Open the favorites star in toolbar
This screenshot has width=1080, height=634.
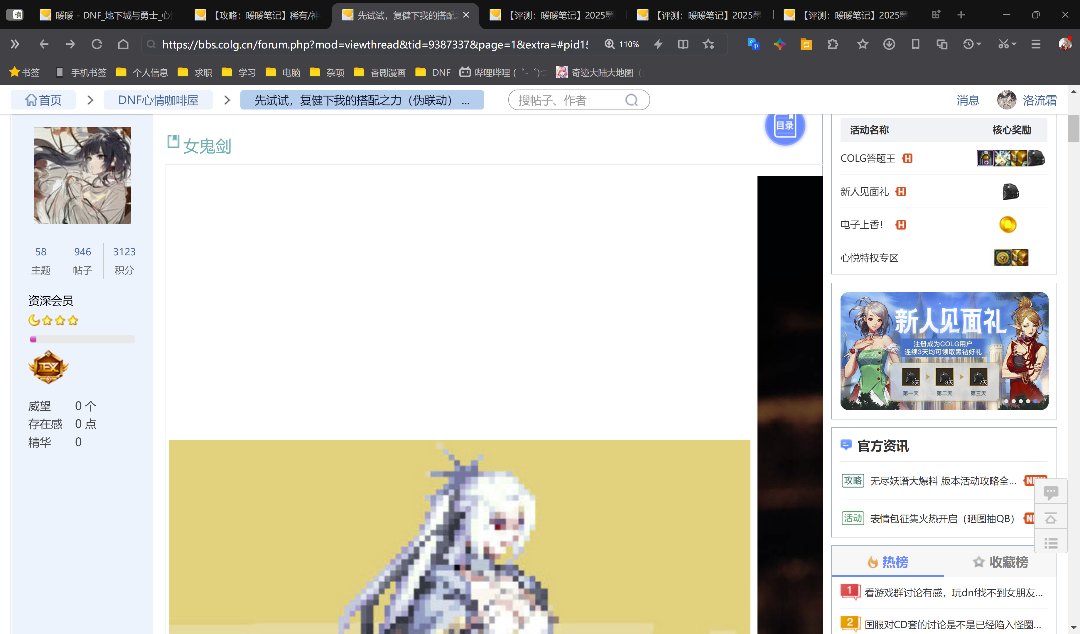click(x=862, y=44)
